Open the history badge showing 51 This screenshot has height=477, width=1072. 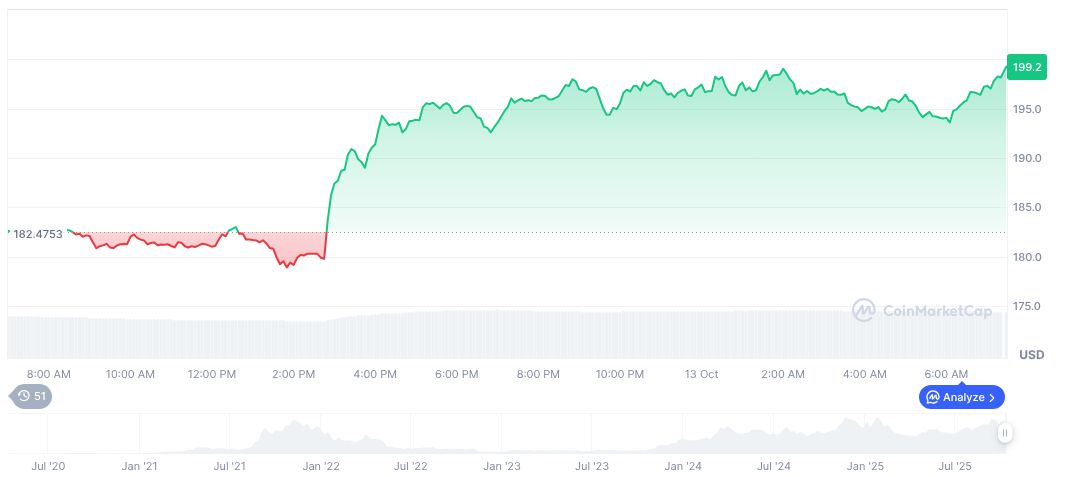(x=32, y=396)
